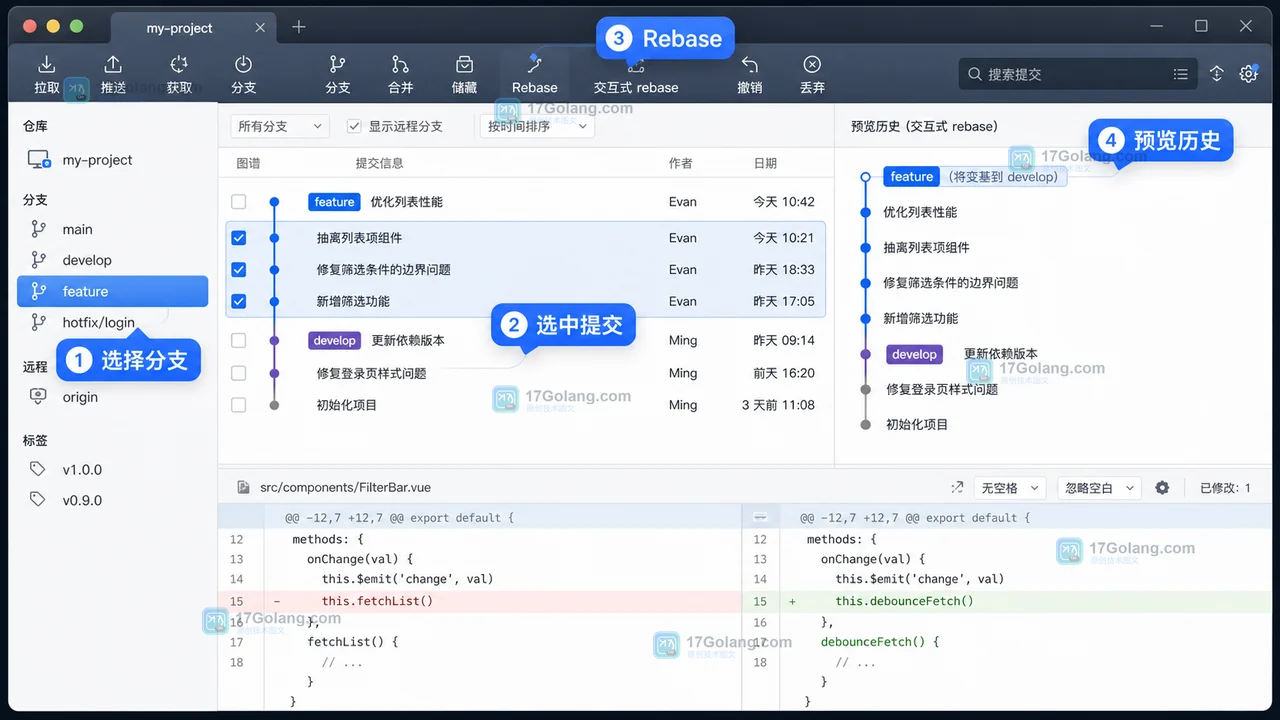Check the 更新依赖版本 commit checkbox
1280x720 pixels.
pos(238,341)
